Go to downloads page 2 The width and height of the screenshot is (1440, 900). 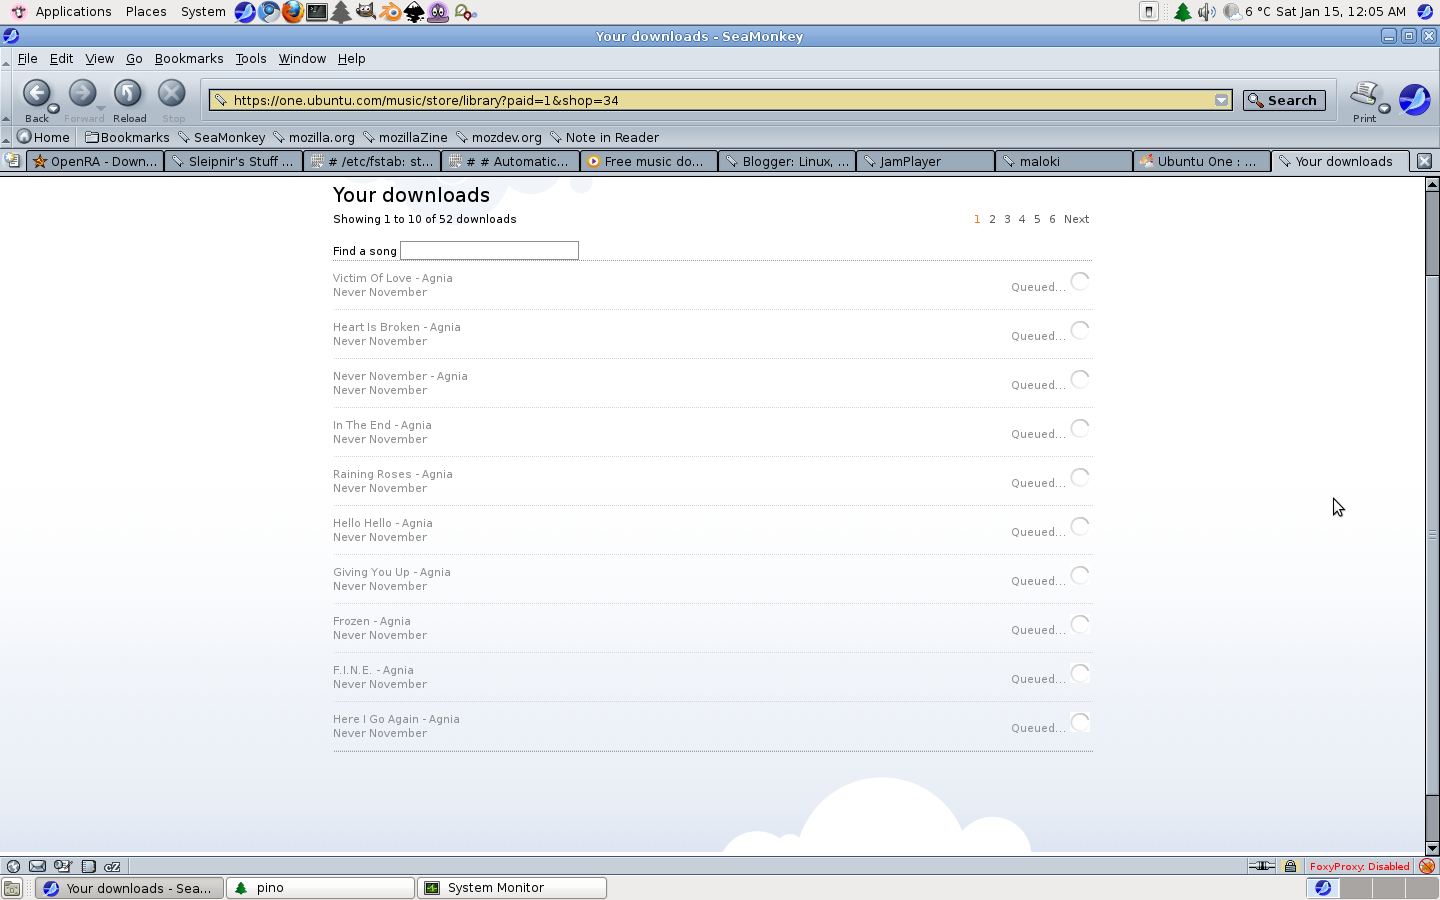992,219
